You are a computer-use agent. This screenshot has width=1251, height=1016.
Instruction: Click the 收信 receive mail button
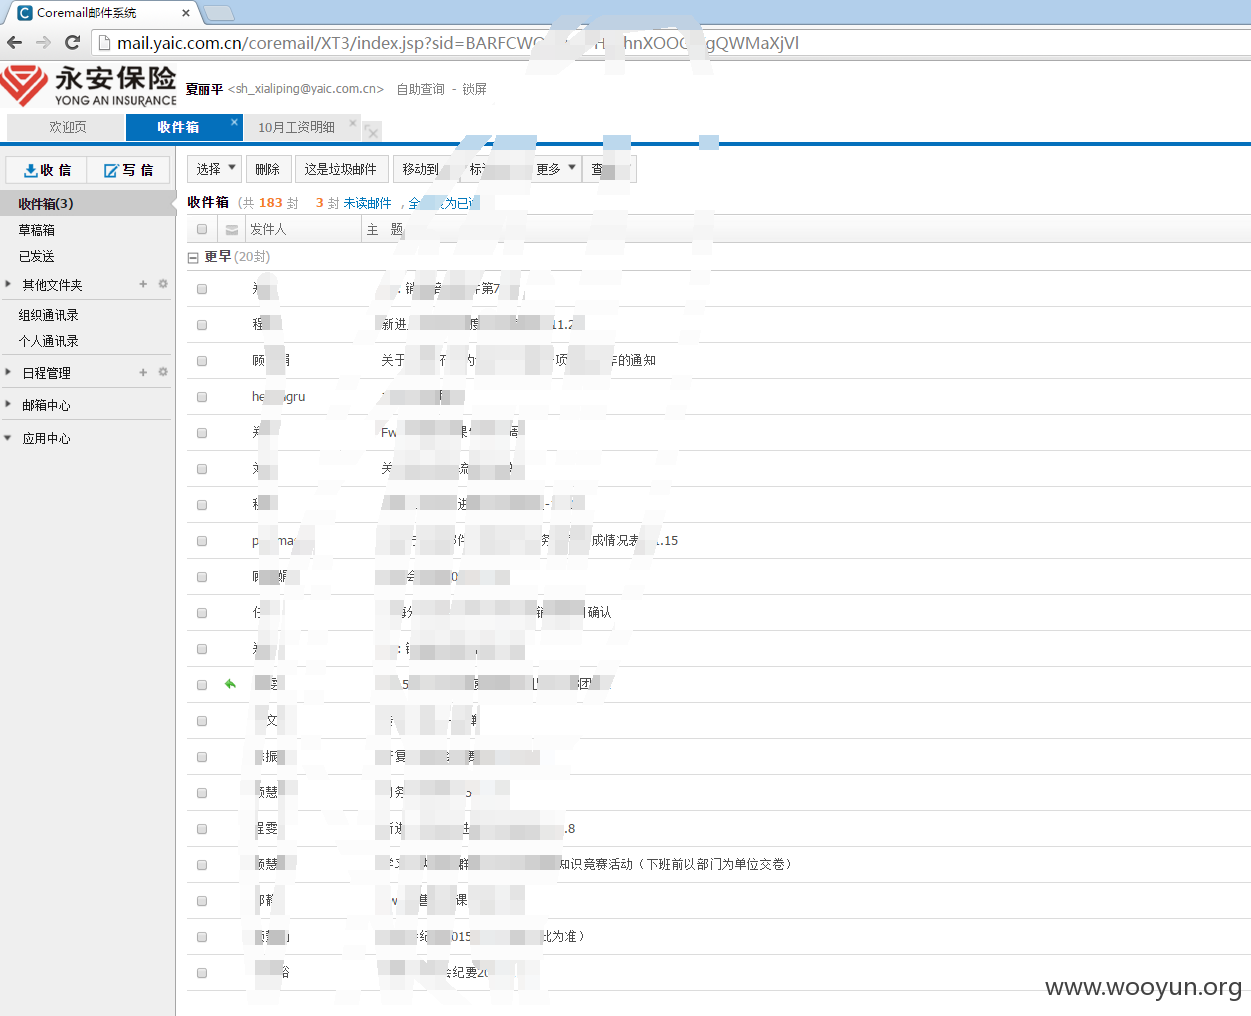coord(47,170)
